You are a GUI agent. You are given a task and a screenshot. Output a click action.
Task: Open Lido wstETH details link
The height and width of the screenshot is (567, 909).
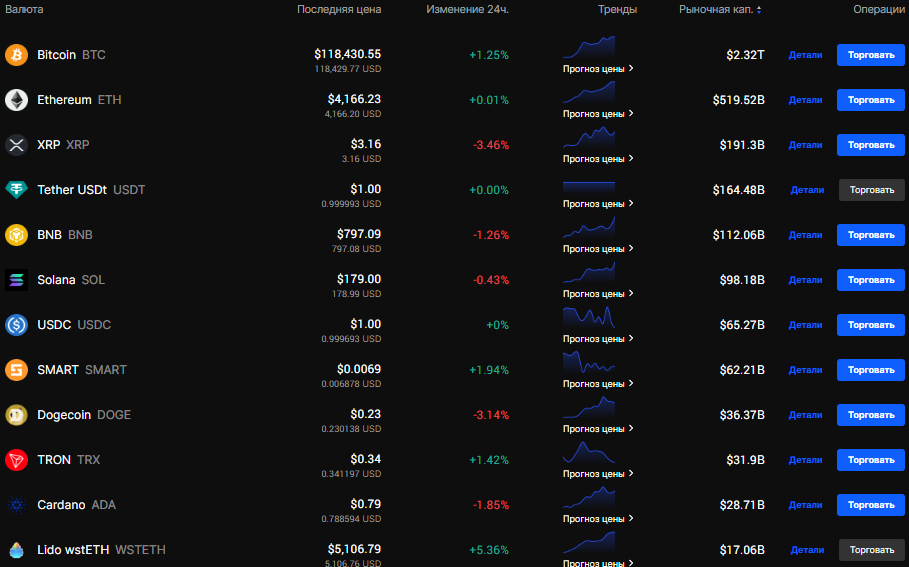click(807, 550)
